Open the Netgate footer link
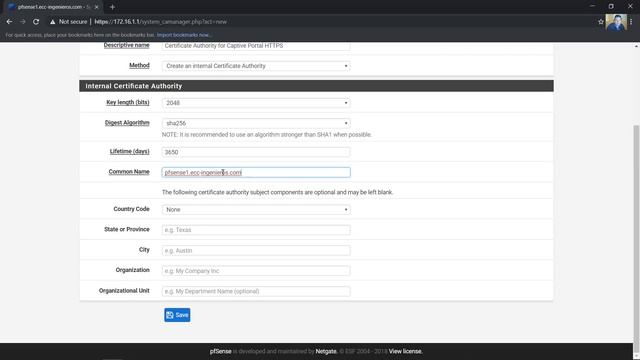 point(326,351)
